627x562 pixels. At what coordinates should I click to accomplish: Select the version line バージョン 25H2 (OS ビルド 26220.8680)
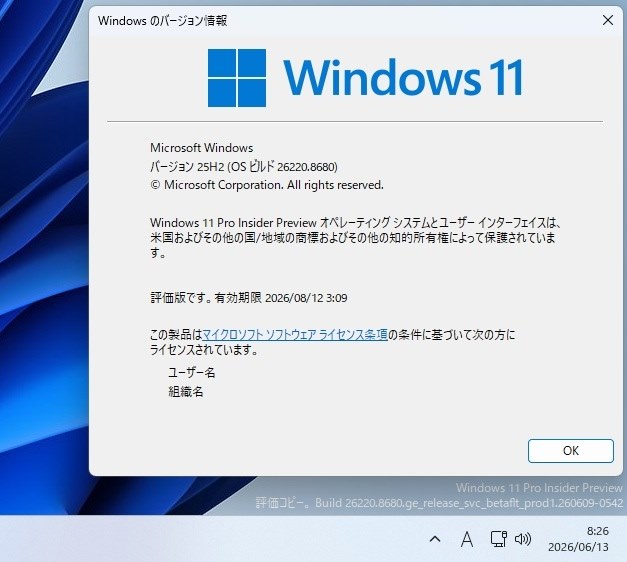click(x=244, y=166)
